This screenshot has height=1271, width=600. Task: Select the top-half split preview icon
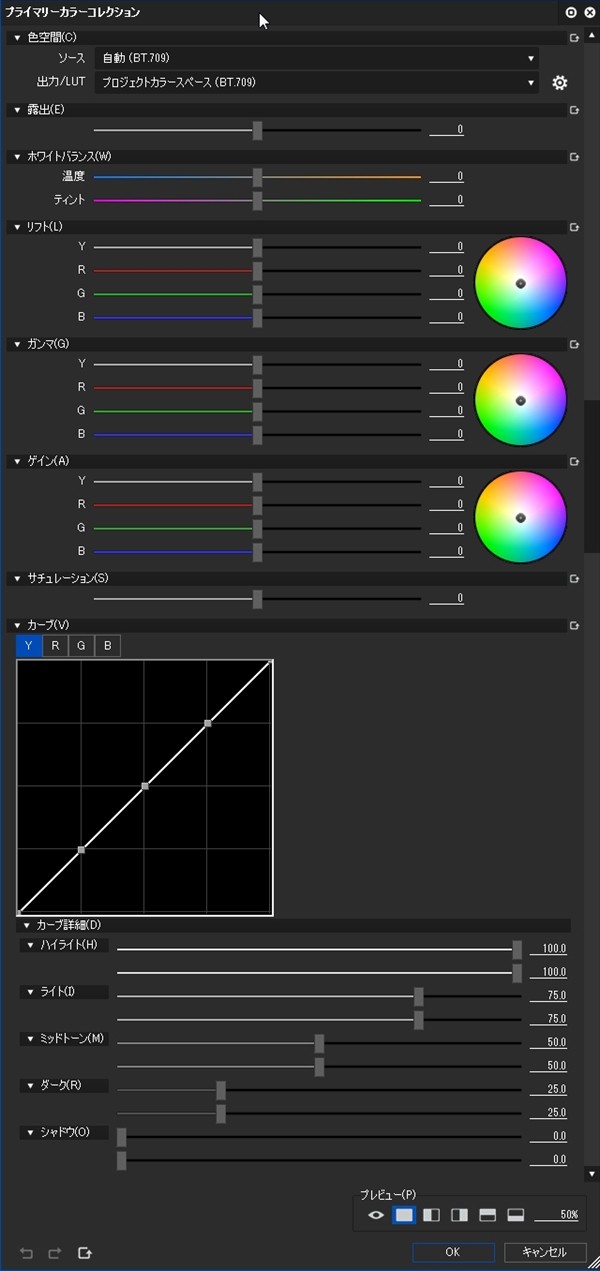488,1215
